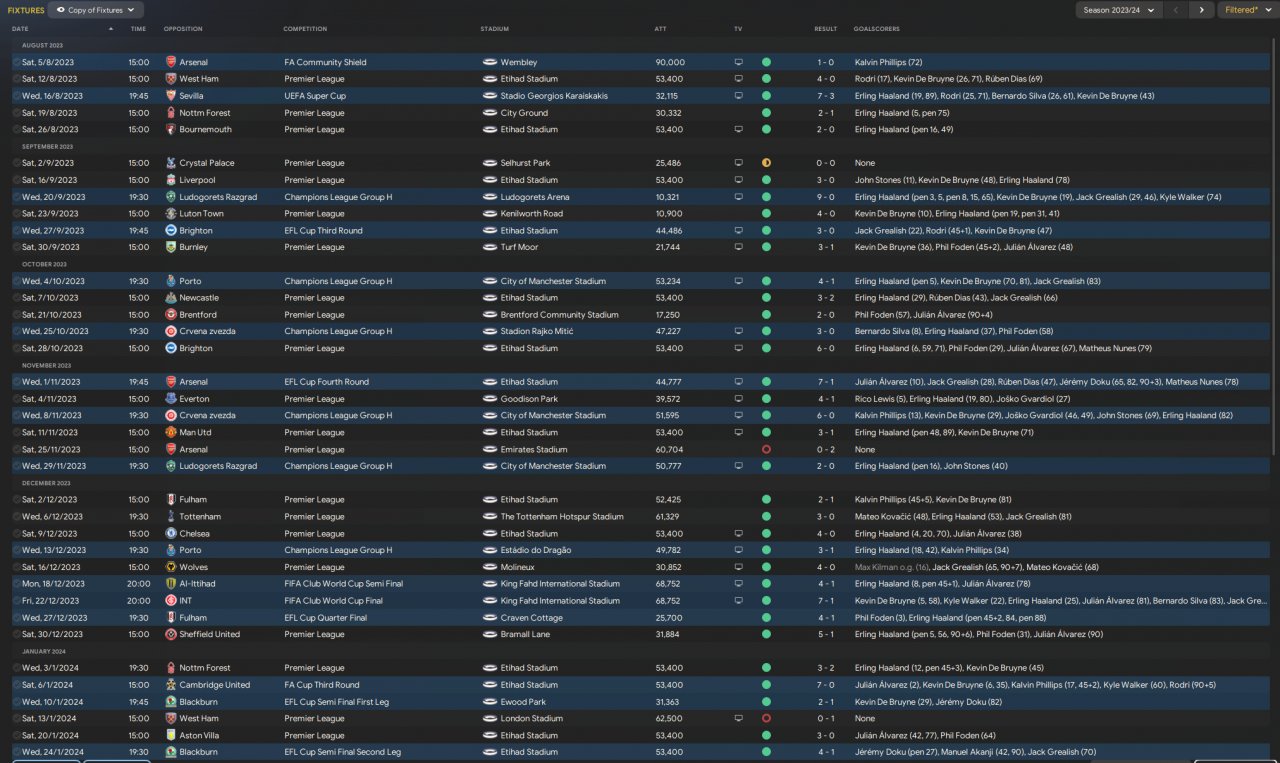The image size is (1280, 763).
Task: Click the Luton Town club badge
Action: click(171, 213)
